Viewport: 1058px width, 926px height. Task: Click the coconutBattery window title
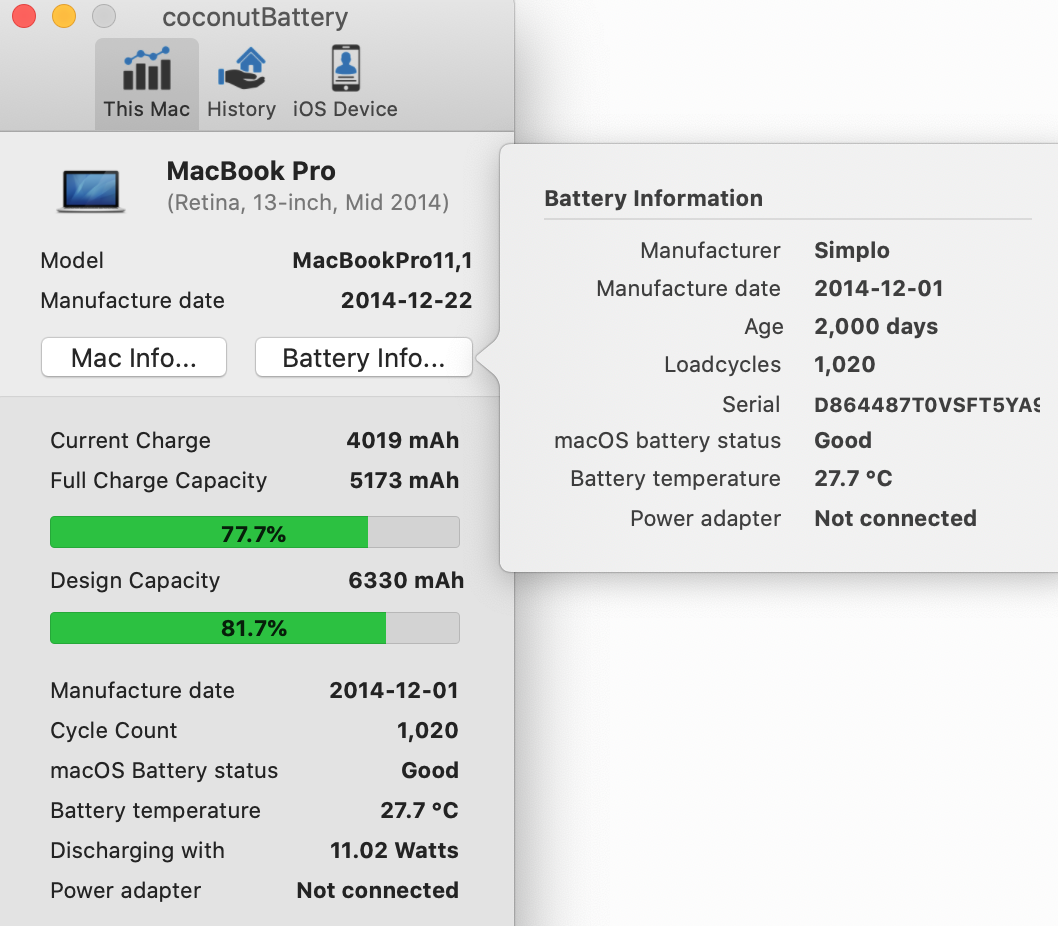tap(255, 17)
